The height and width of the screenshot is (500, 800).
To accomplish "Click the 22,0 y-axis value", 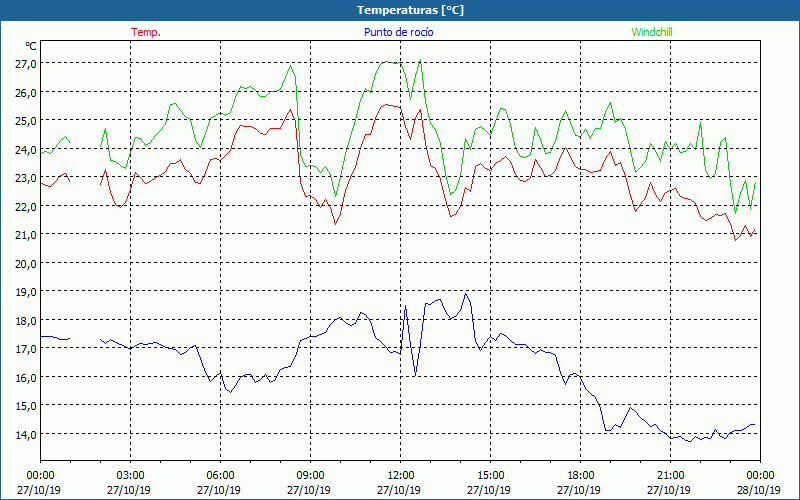I will (26, 207).
